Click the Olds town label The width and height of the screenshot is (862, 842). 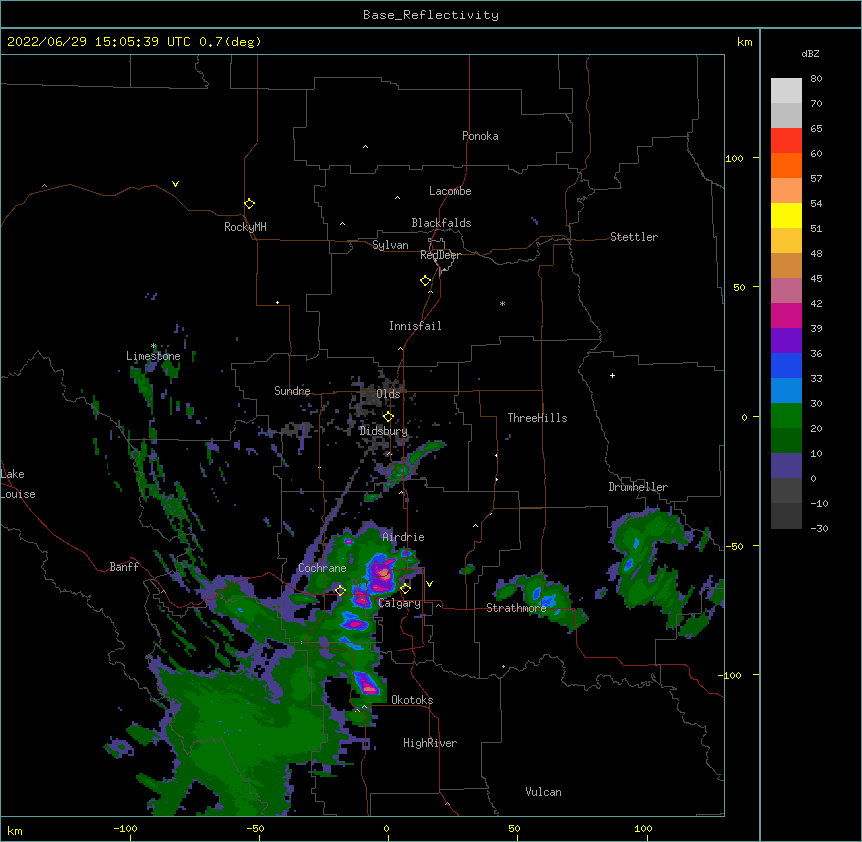[x=388, y=394]
